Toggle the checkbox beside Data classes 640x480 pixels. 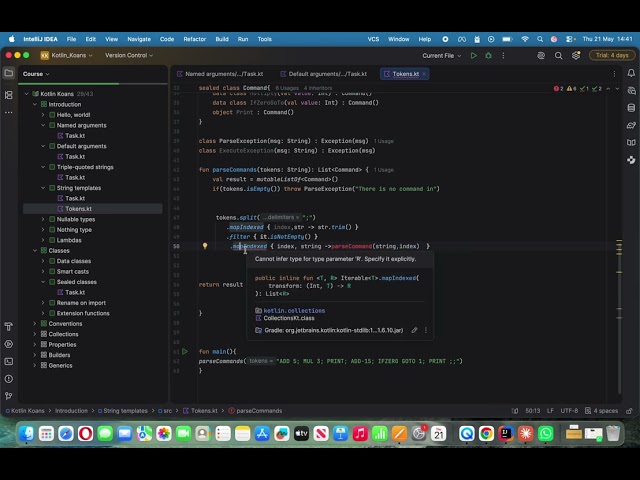coord(52,261)
